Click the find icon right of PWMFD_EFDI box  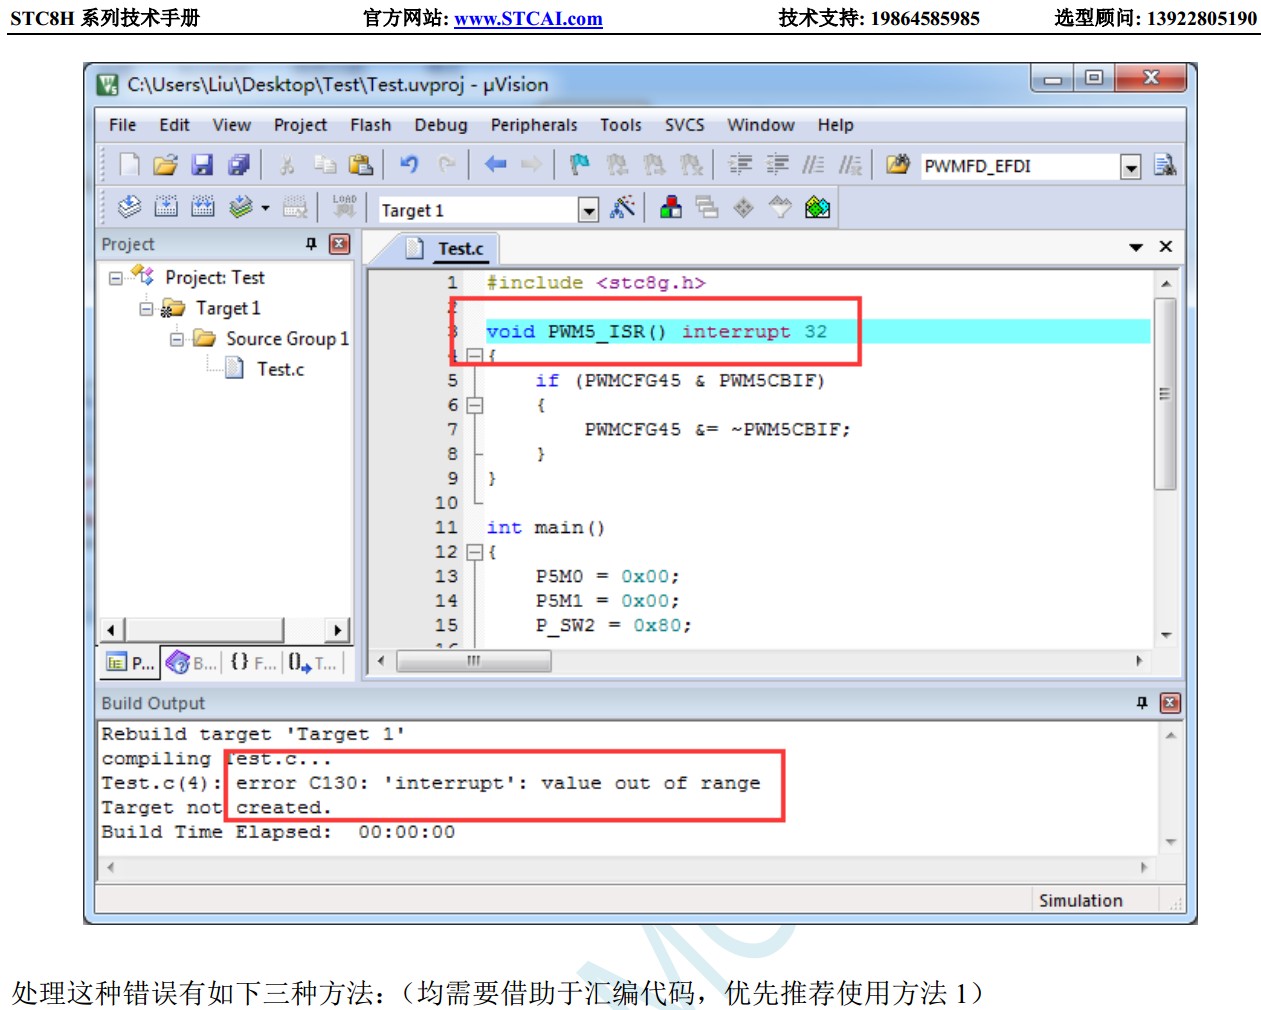1164,165
